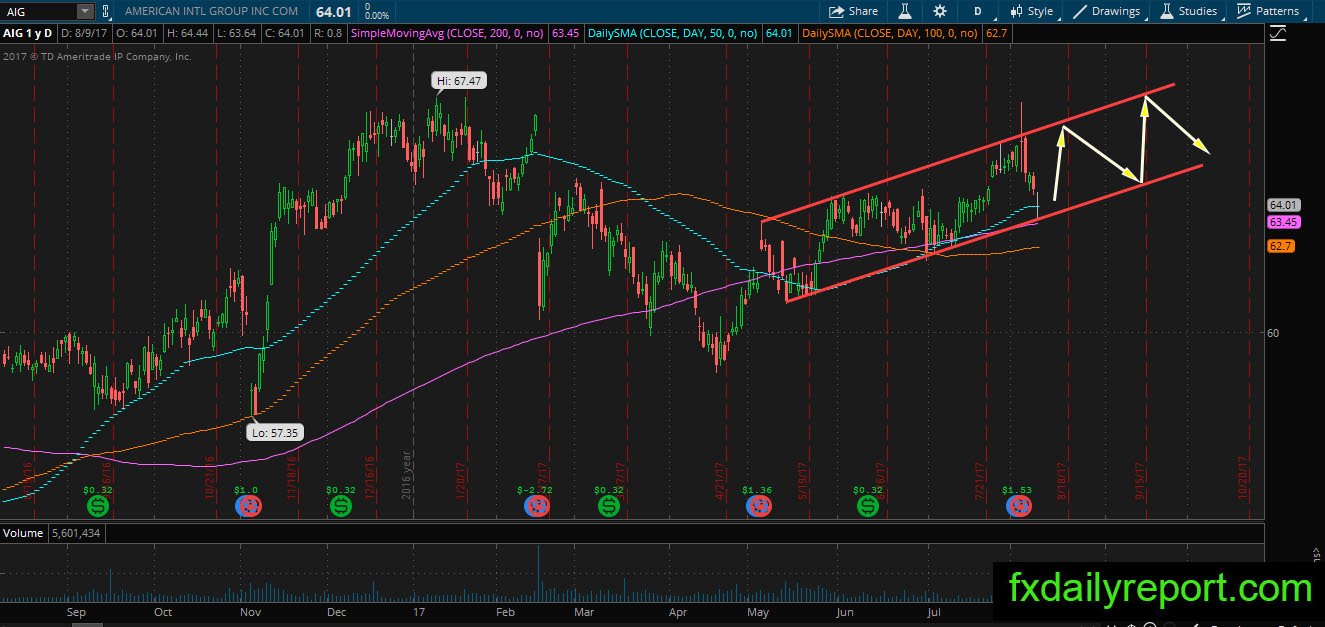
Task: Click the November $1.0 earnings icon
Action: 246,507
